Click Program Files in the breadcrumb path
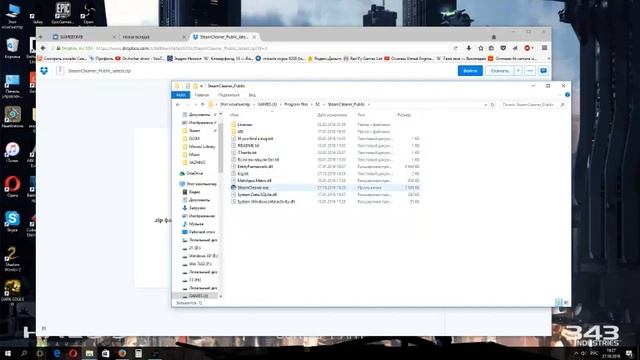Screen dimensions: 640x360 pos(296,104)
